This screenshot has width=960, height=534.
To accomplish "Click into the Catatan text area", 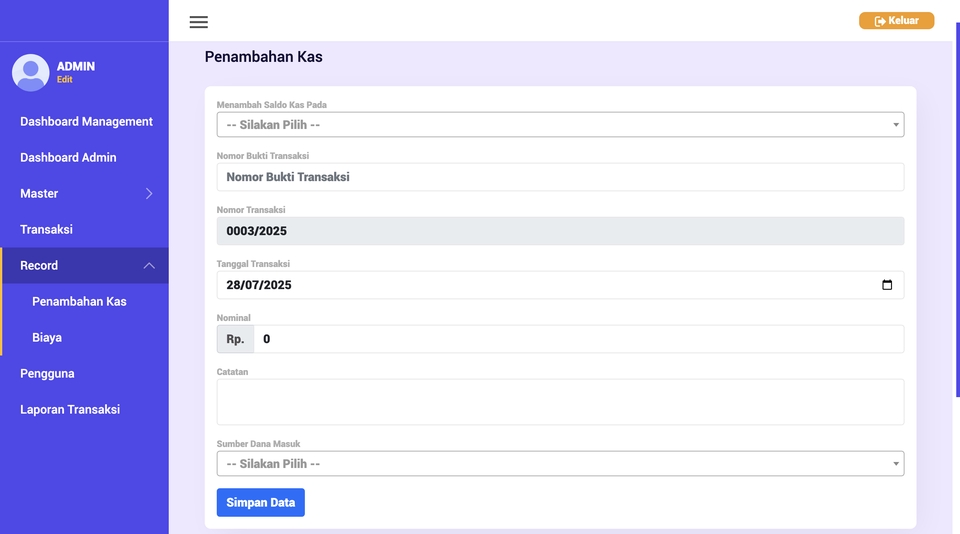I will coord(560,402).
